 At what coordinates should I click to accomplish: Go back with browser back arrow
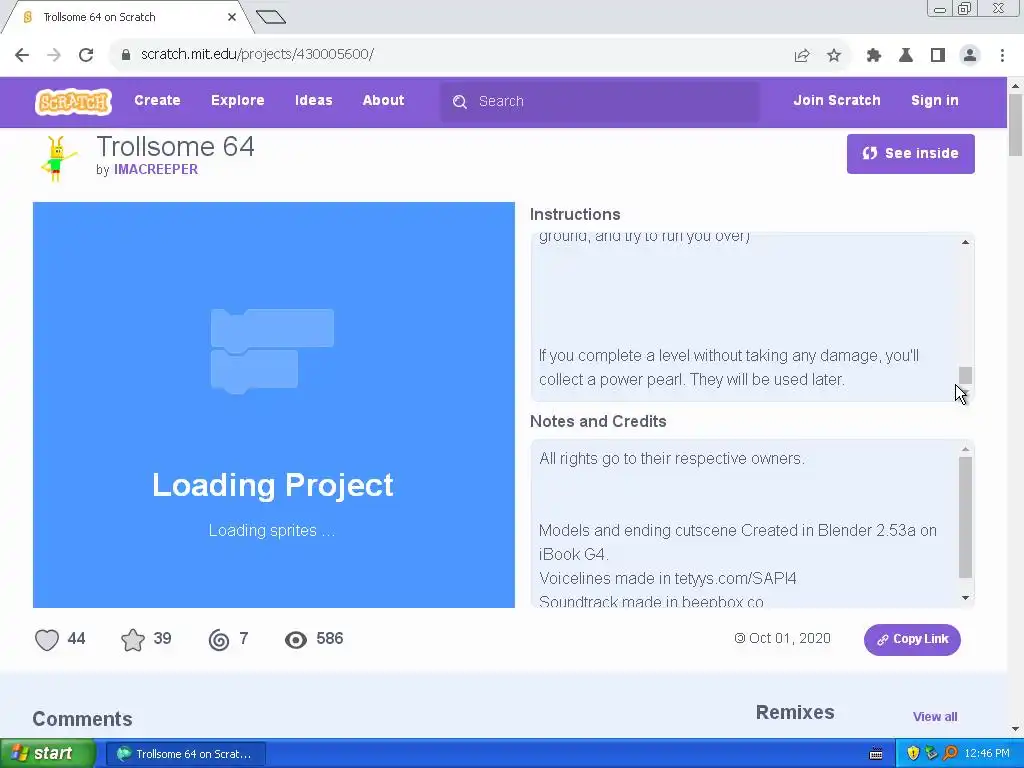click(22, 55)
